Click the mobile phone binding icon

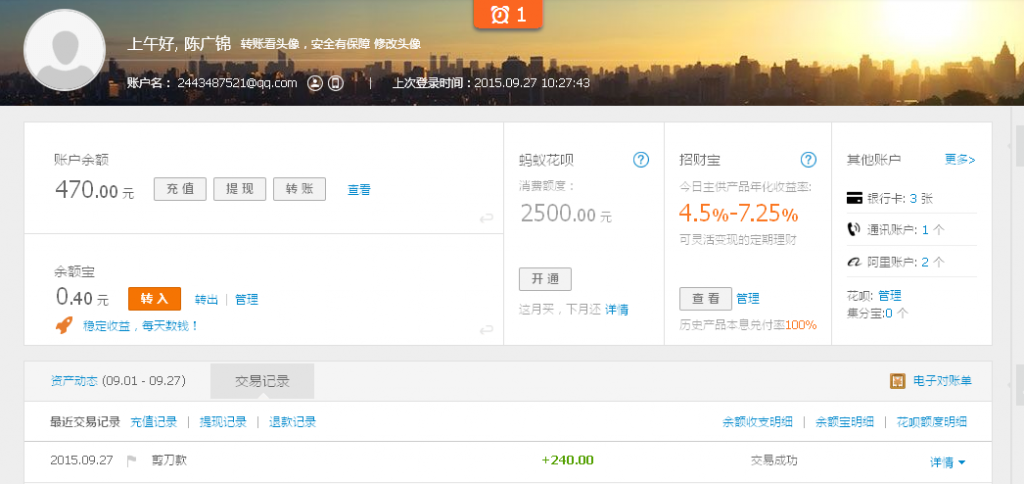pos(335,83)
